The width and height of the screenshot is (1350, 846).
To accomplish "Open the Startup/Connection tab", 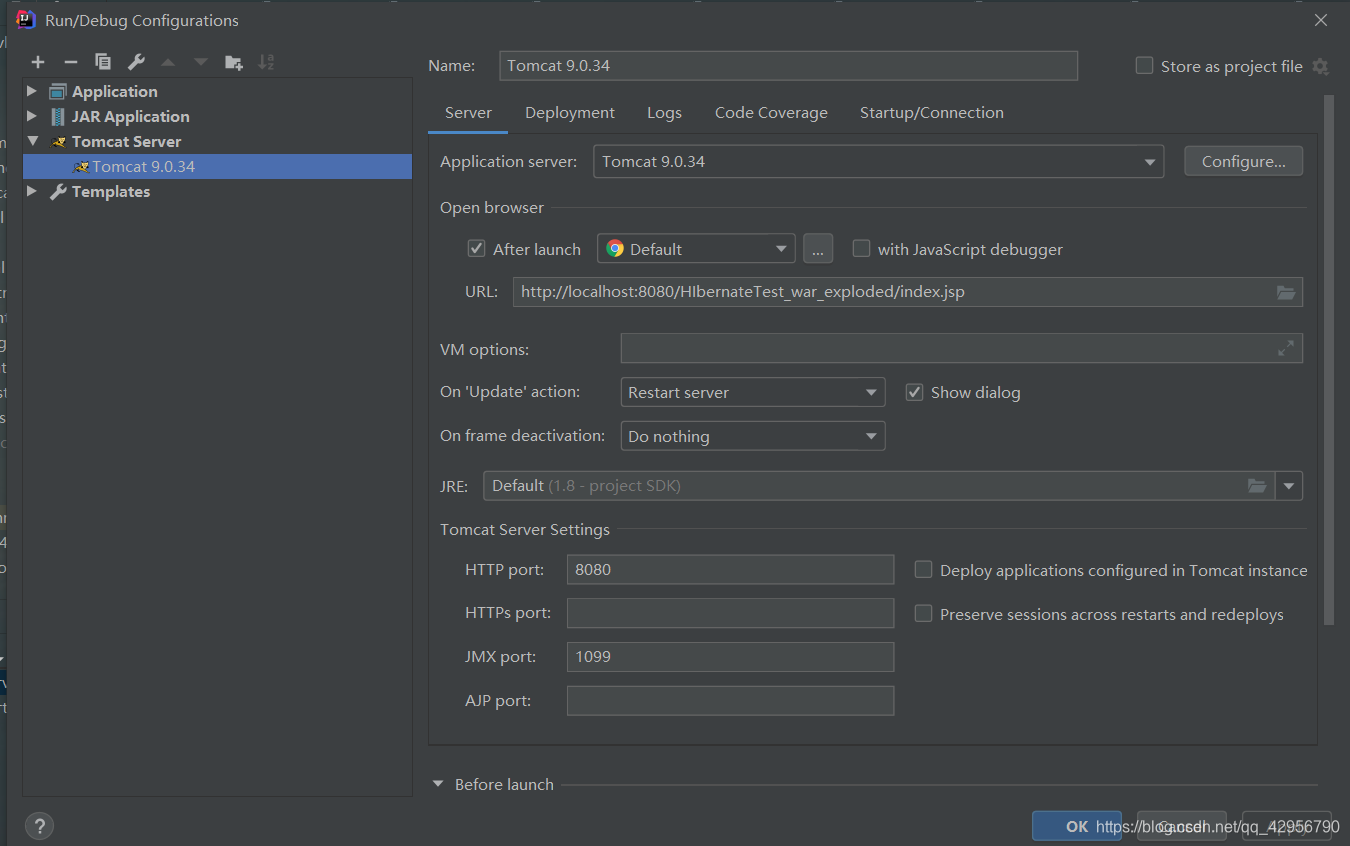I will [x=932, y=112].
